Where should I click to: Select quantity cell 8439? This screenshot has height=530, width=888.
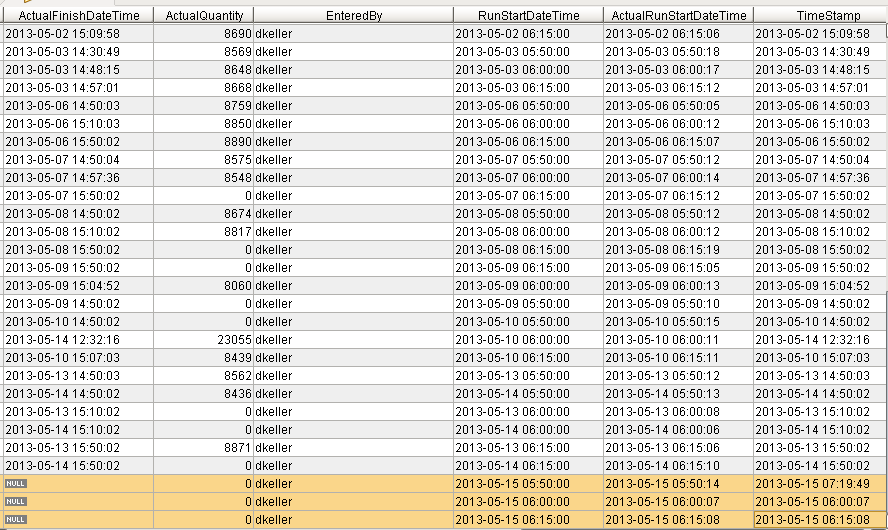[203, 357]
